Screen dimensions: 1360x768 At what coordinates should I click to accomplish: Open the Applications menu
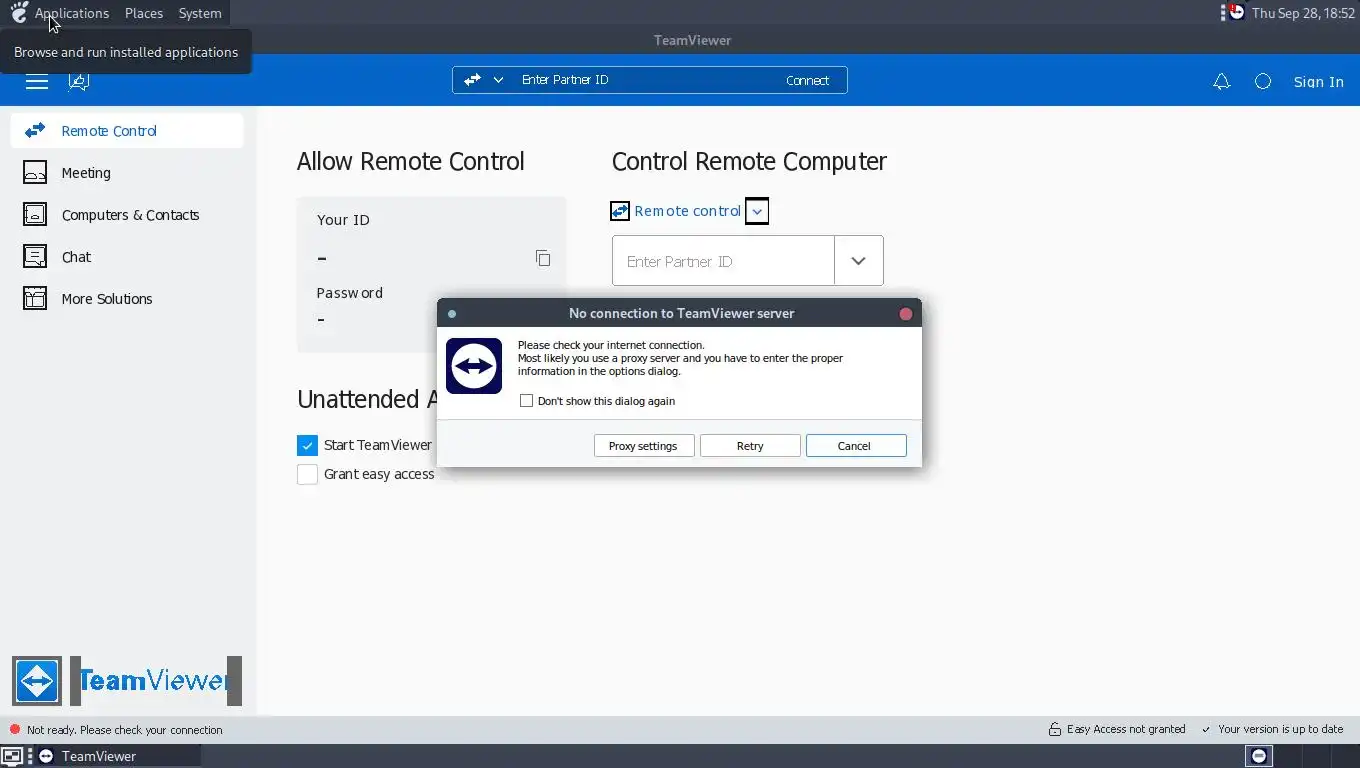(72, 13)
